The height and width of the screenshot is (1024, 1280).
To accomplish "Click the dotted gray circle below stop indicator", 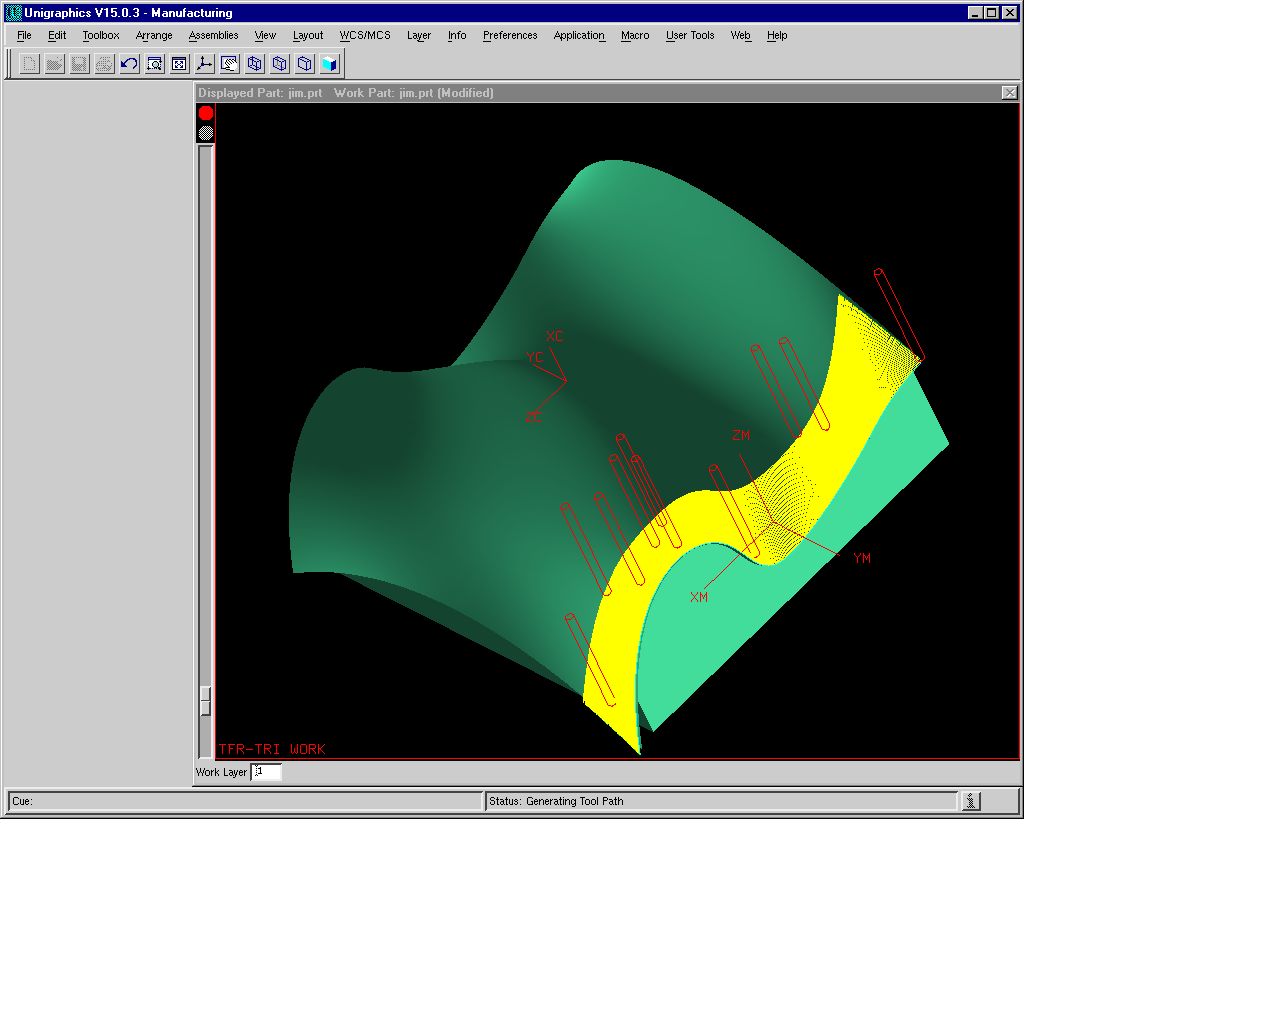I will (206, 133).
